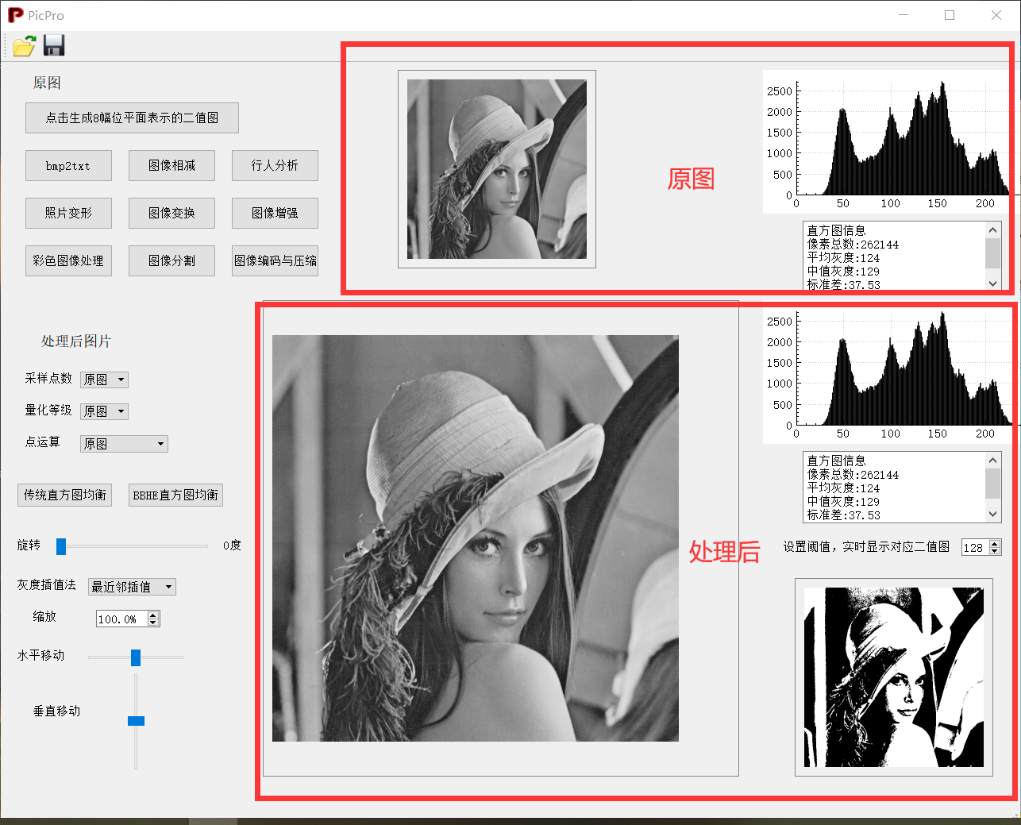Click the 照片变形 button
1021x825 pixels.
point(68,213)
